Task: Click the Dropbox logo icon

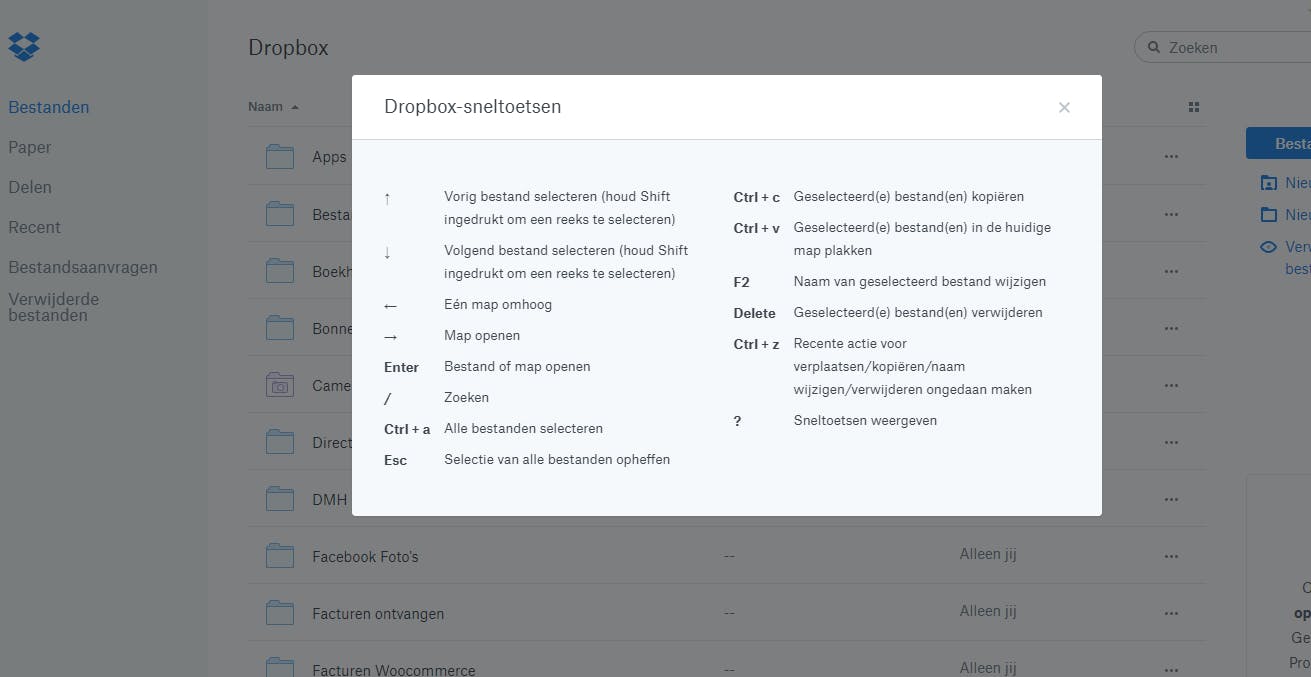Action: pos(23,46)
